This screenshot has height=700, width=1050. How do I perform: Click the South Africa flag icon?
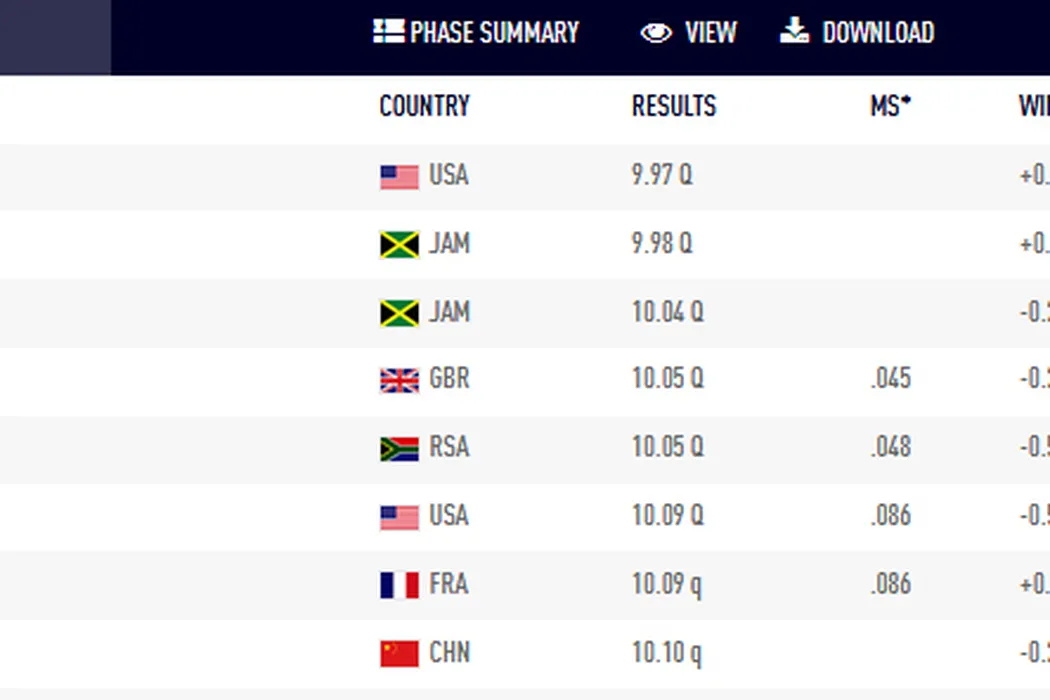399,449
